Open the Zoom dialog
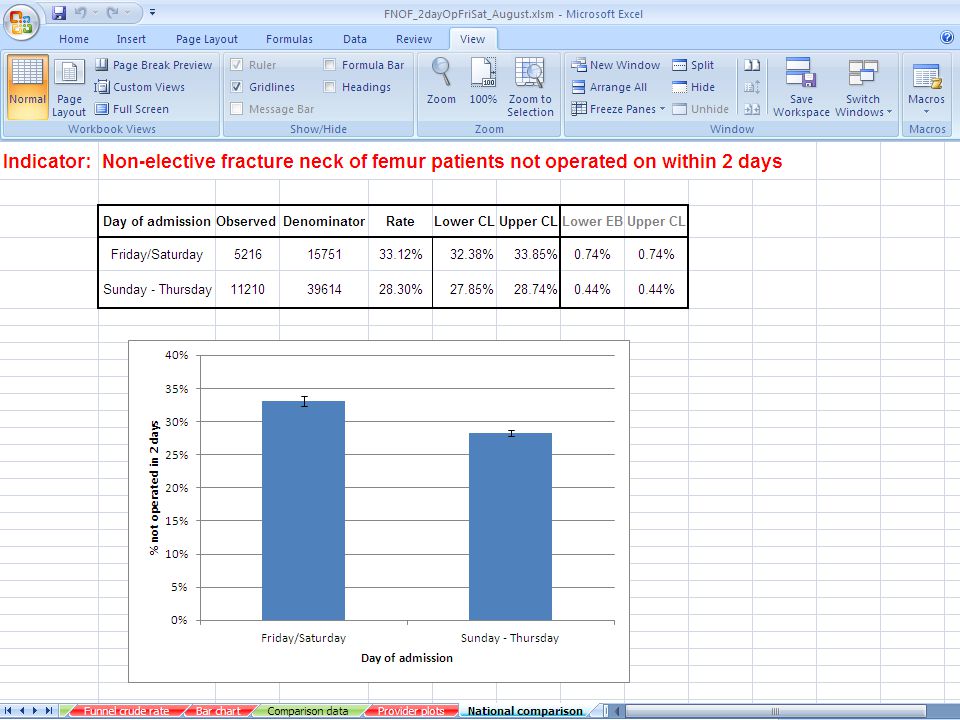This screenshot has width=960, height=720. [441, 81]
